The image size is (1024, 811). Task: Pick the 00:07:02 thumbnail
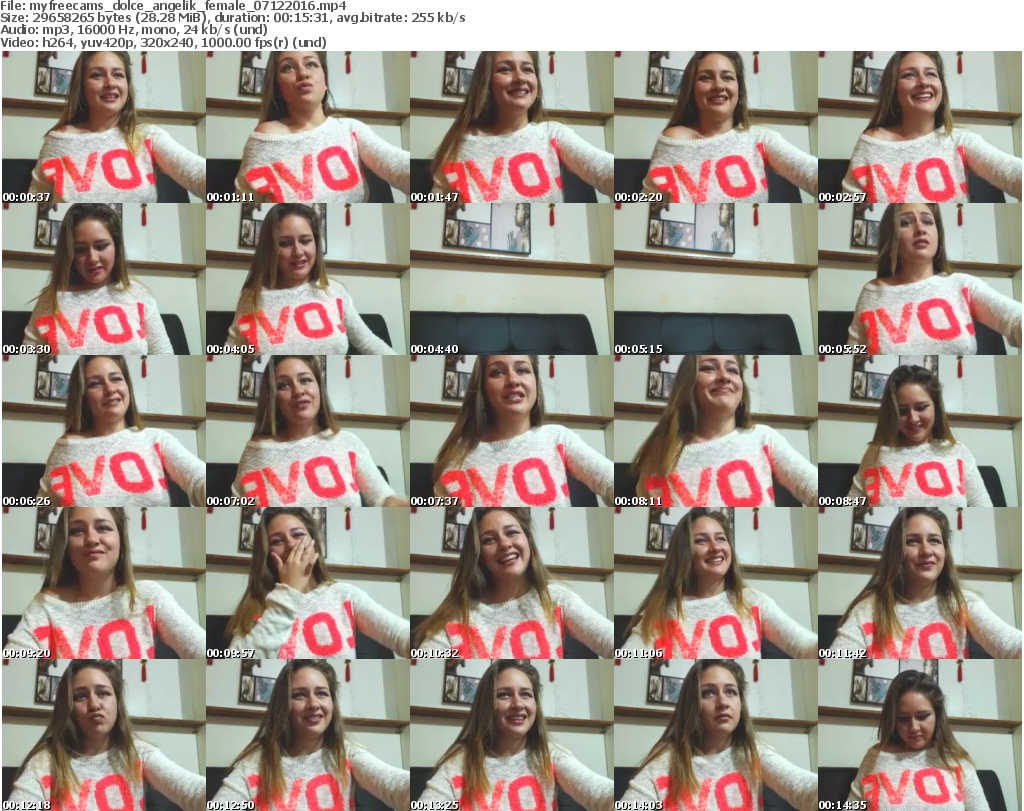pos(308,431)
